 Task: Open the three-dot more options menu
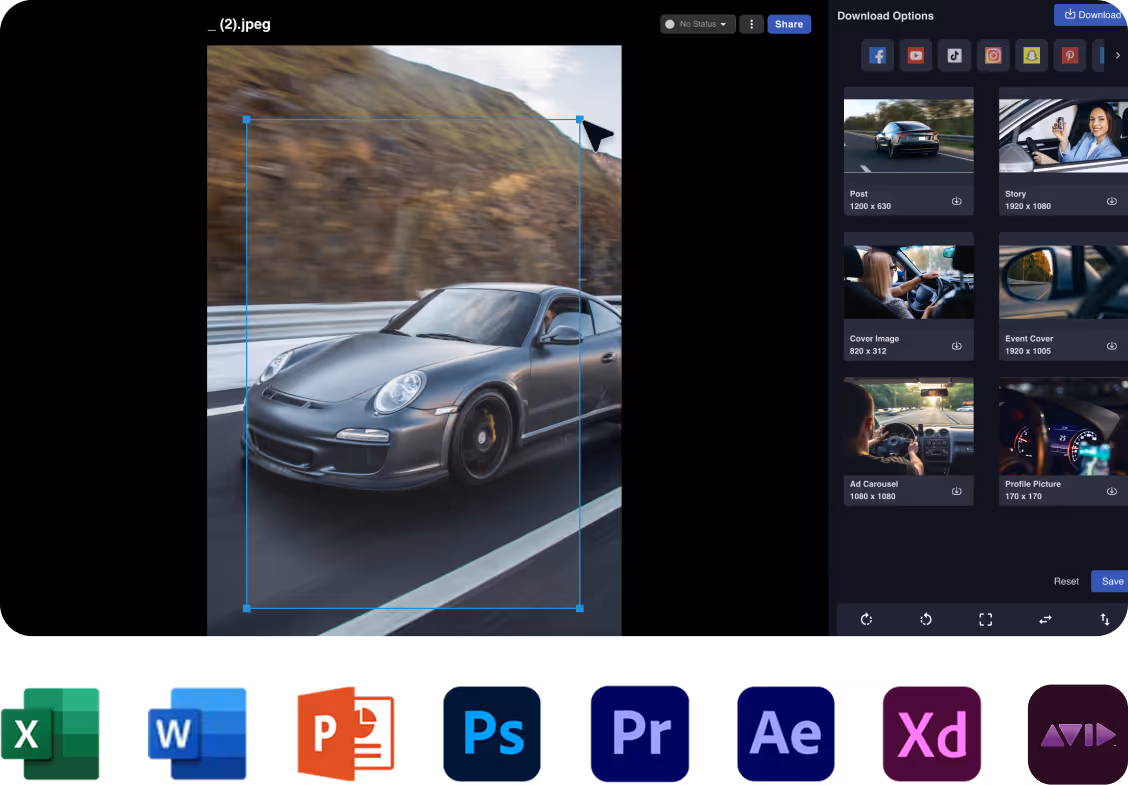(751, 24)
